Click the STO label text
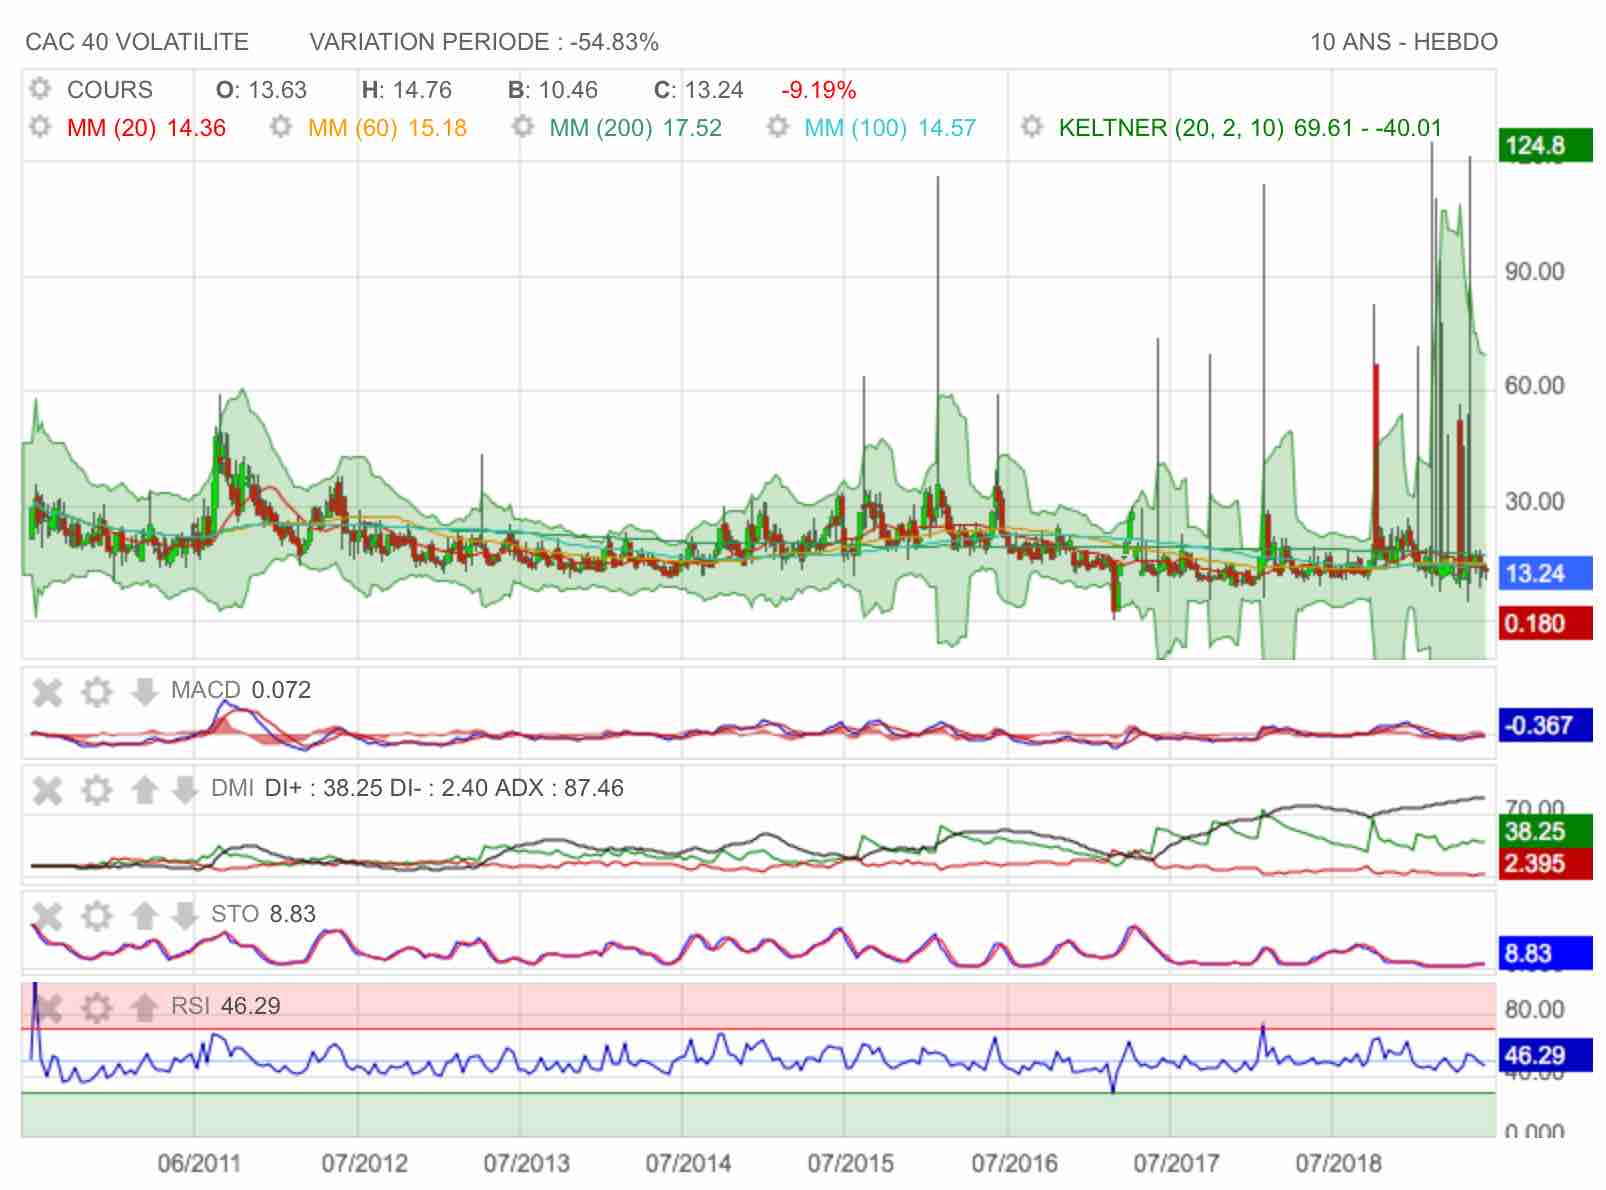Screen dimensions: 1606x1190 tap(235, 914)
